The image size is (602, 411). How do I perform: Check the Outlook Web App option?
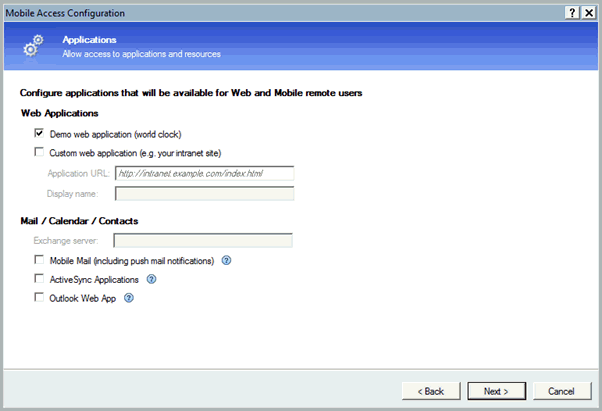point(39,297)
